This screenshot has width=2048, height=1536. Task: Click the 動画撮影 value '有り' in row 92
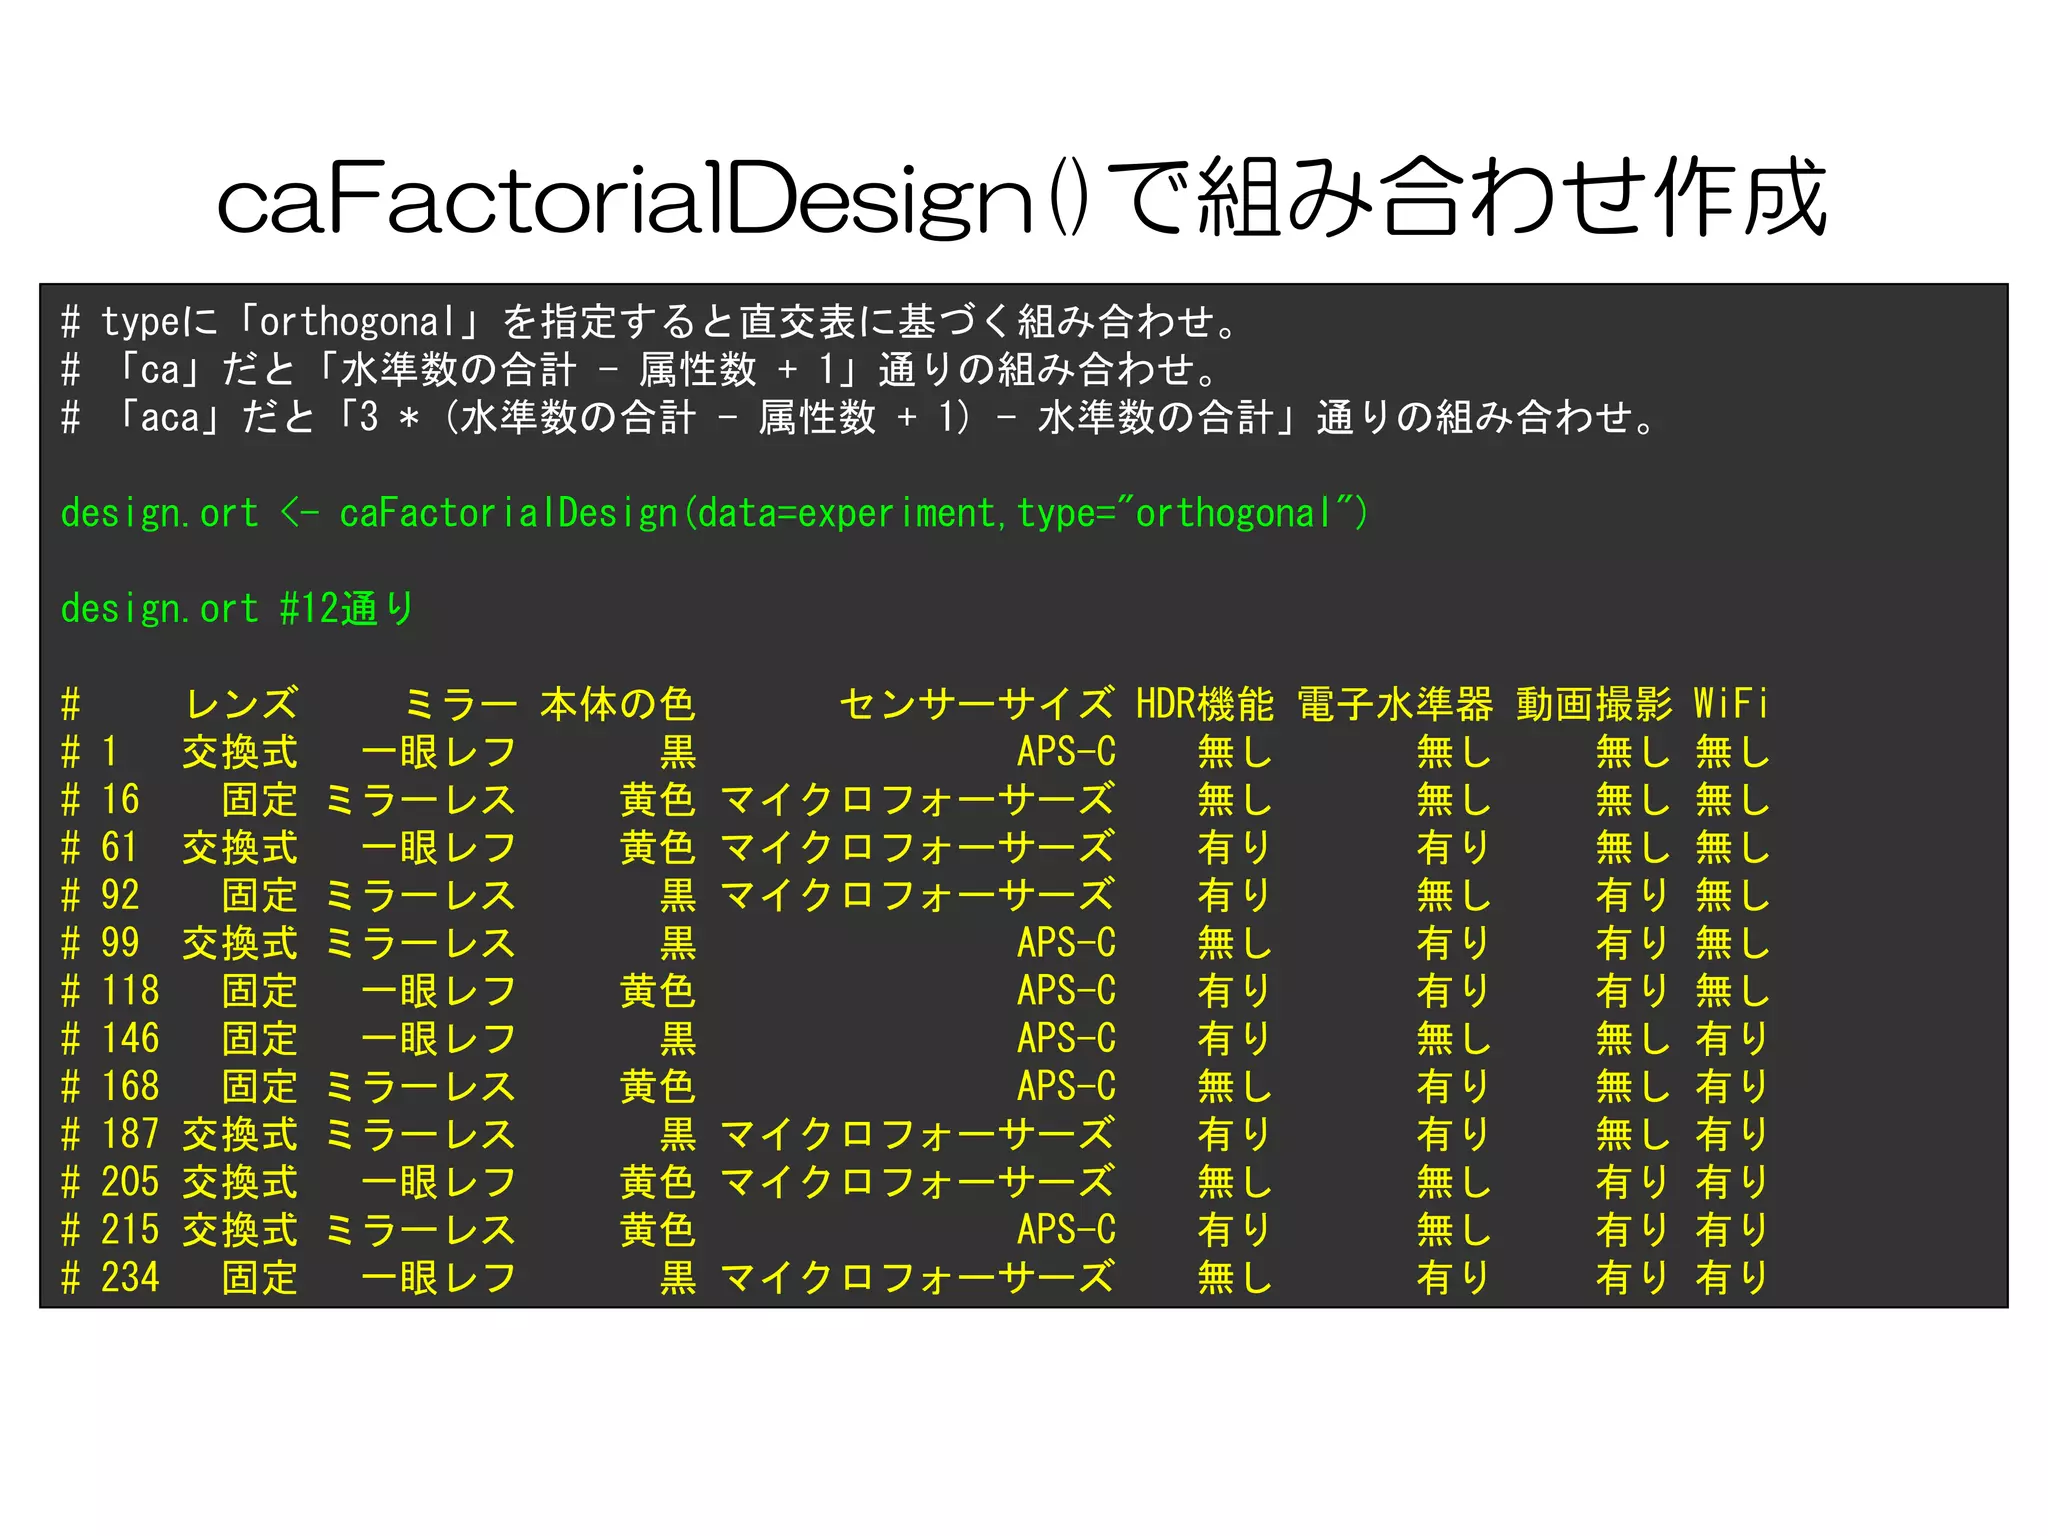(x=1633, y=896)
